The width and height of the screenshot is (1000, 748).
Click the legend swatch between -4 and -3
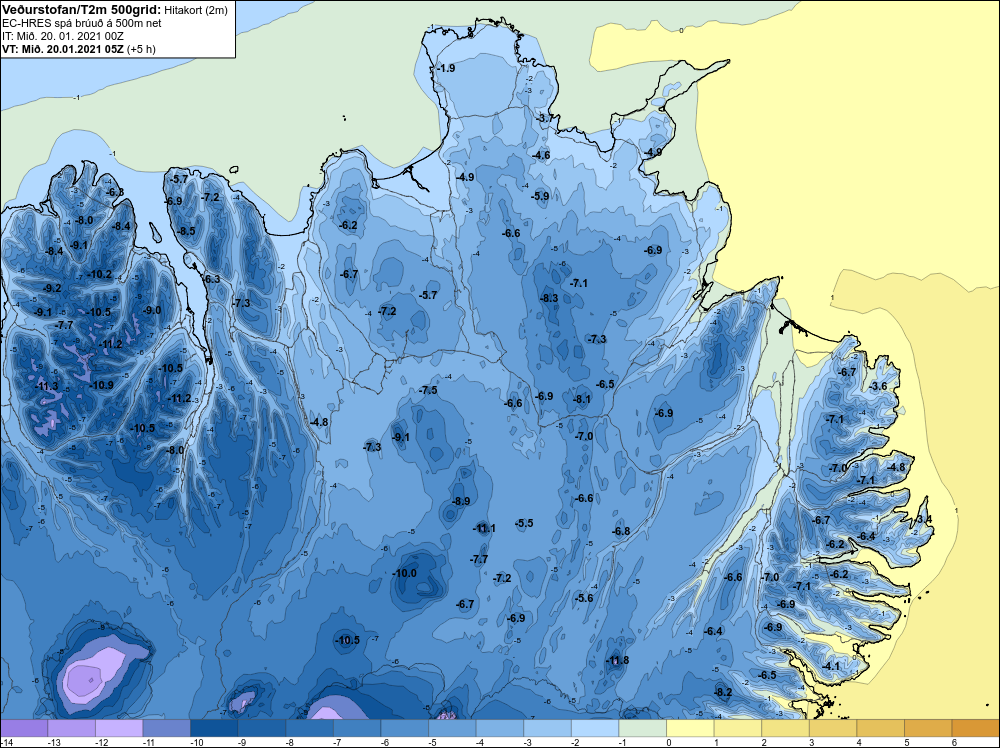click(500, 728)
